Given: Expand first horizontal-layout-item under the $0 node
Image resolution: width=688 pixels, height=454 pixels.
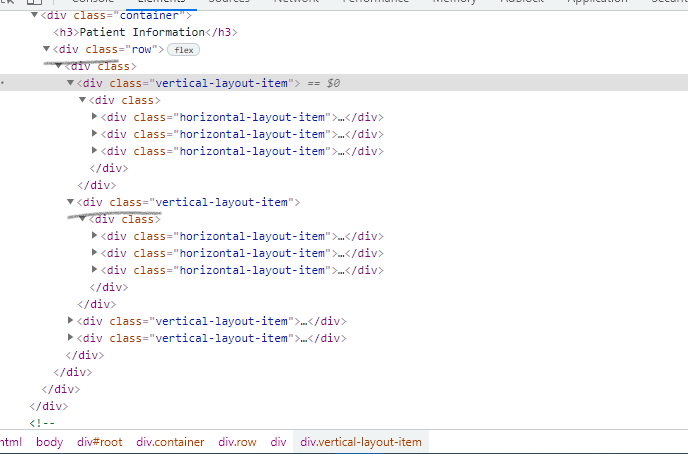Looking at the screenshot, I should [x=94, y=117].
